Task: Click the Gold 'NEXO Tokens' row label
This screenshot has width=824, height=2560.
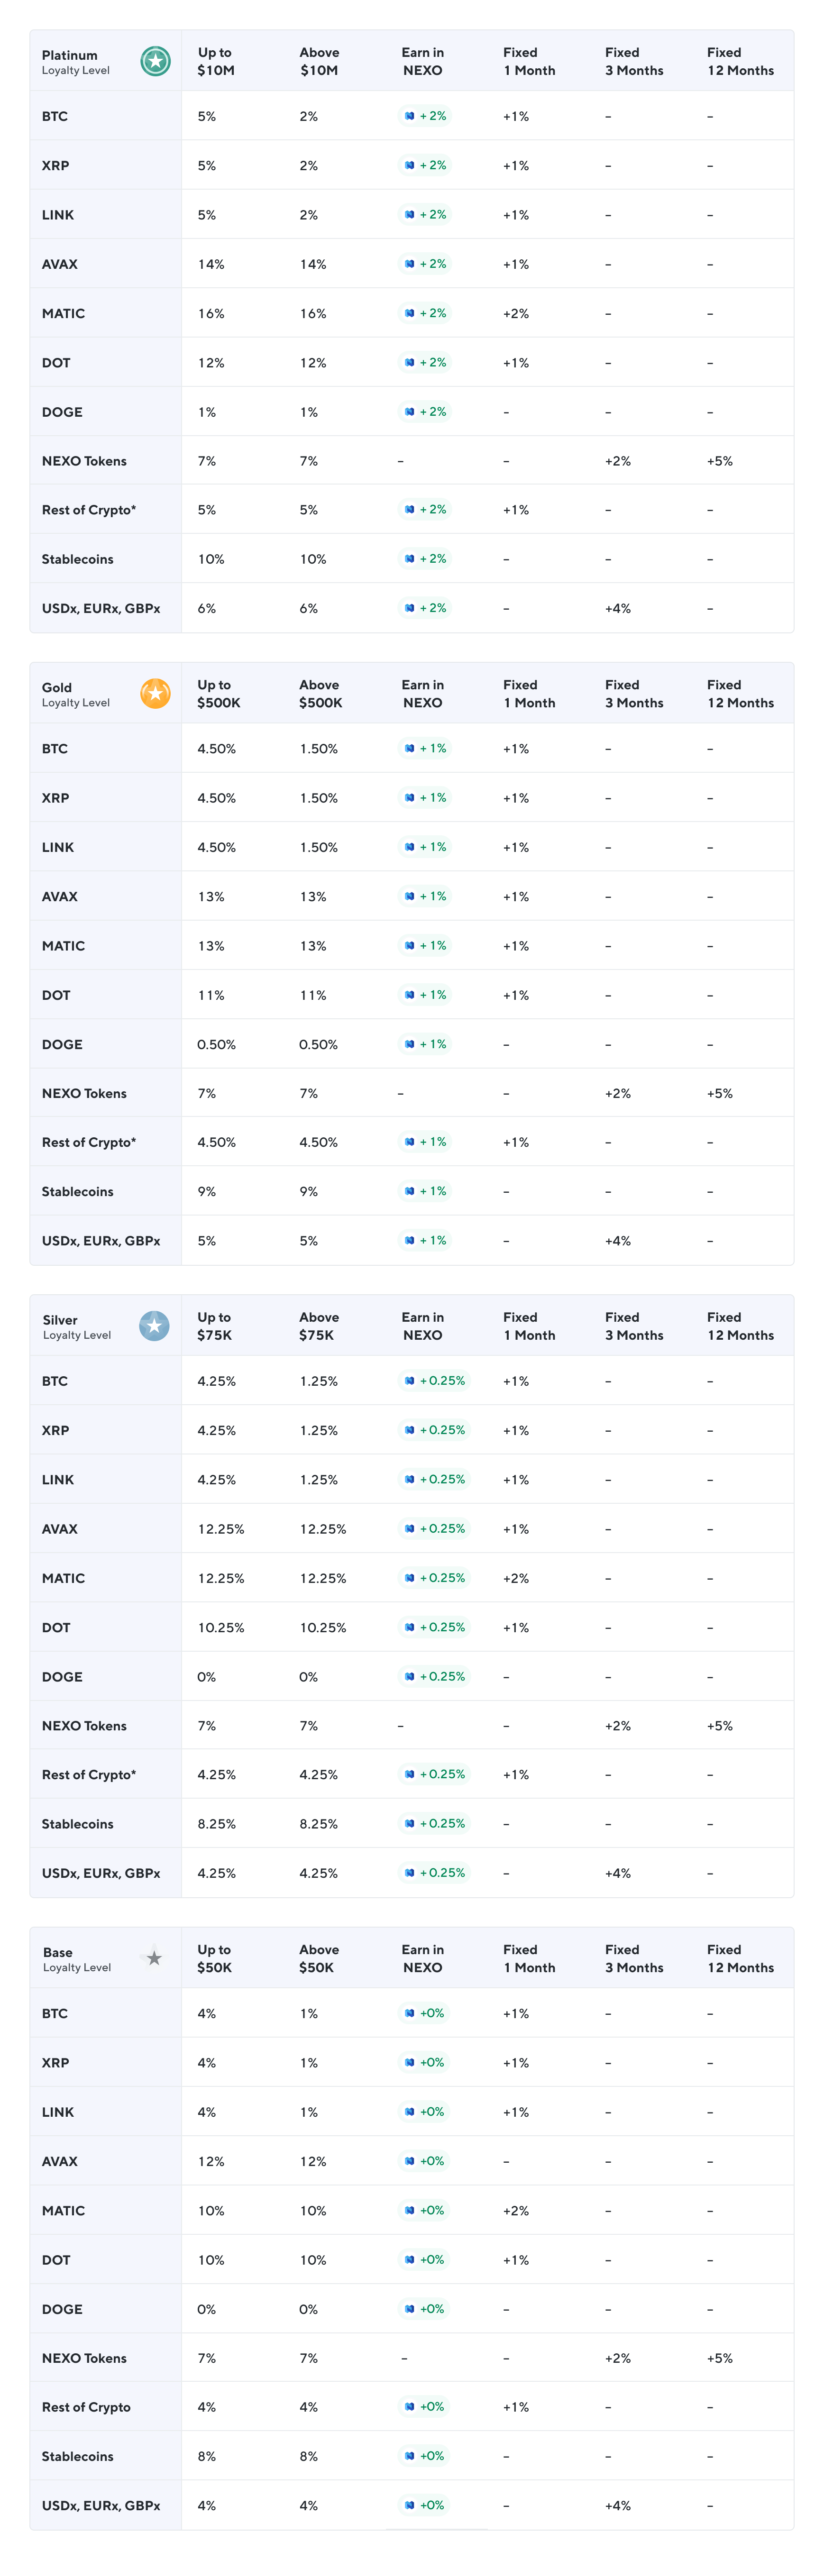Action: point(84,1093)
